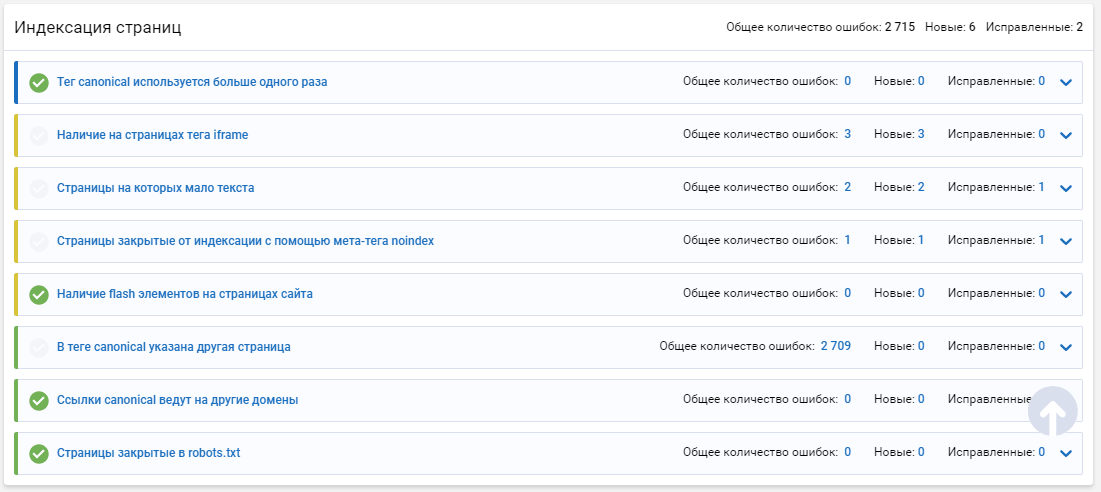Expand the flash элементов row chevron
This screenshot has width=1101, height=492.
coord(1066,294)
